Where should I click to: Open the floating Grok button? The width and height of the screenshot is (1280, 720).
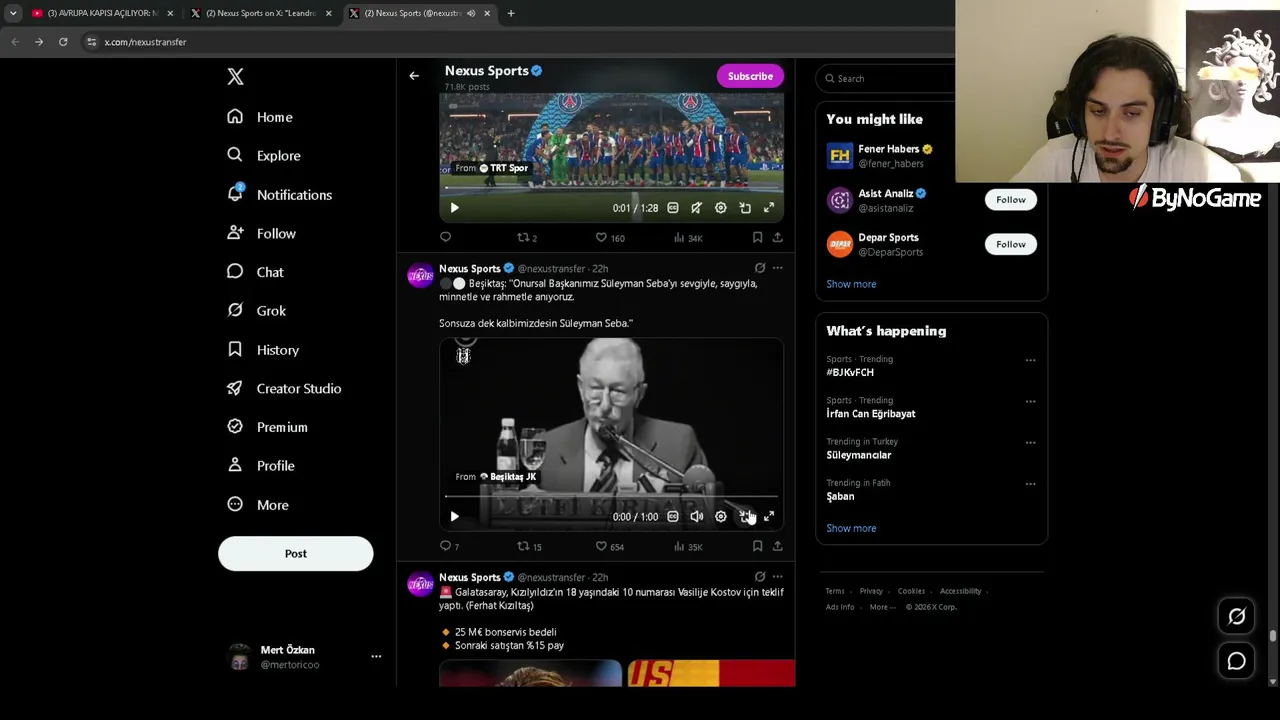coord(1237,617)
